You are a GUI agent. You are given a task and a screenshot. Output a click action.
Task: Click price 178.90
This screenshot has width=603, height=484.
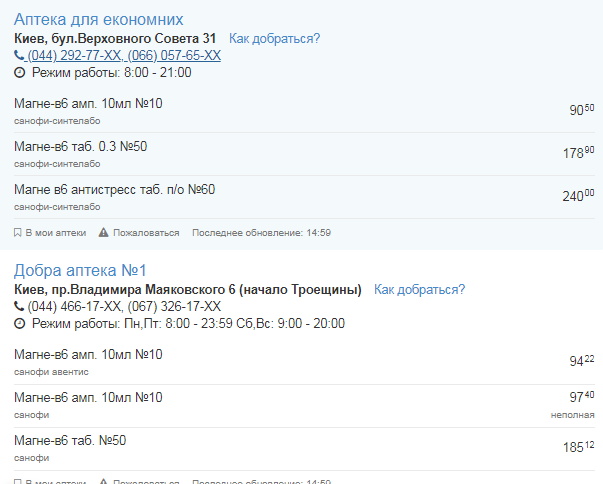coord(578,153)
